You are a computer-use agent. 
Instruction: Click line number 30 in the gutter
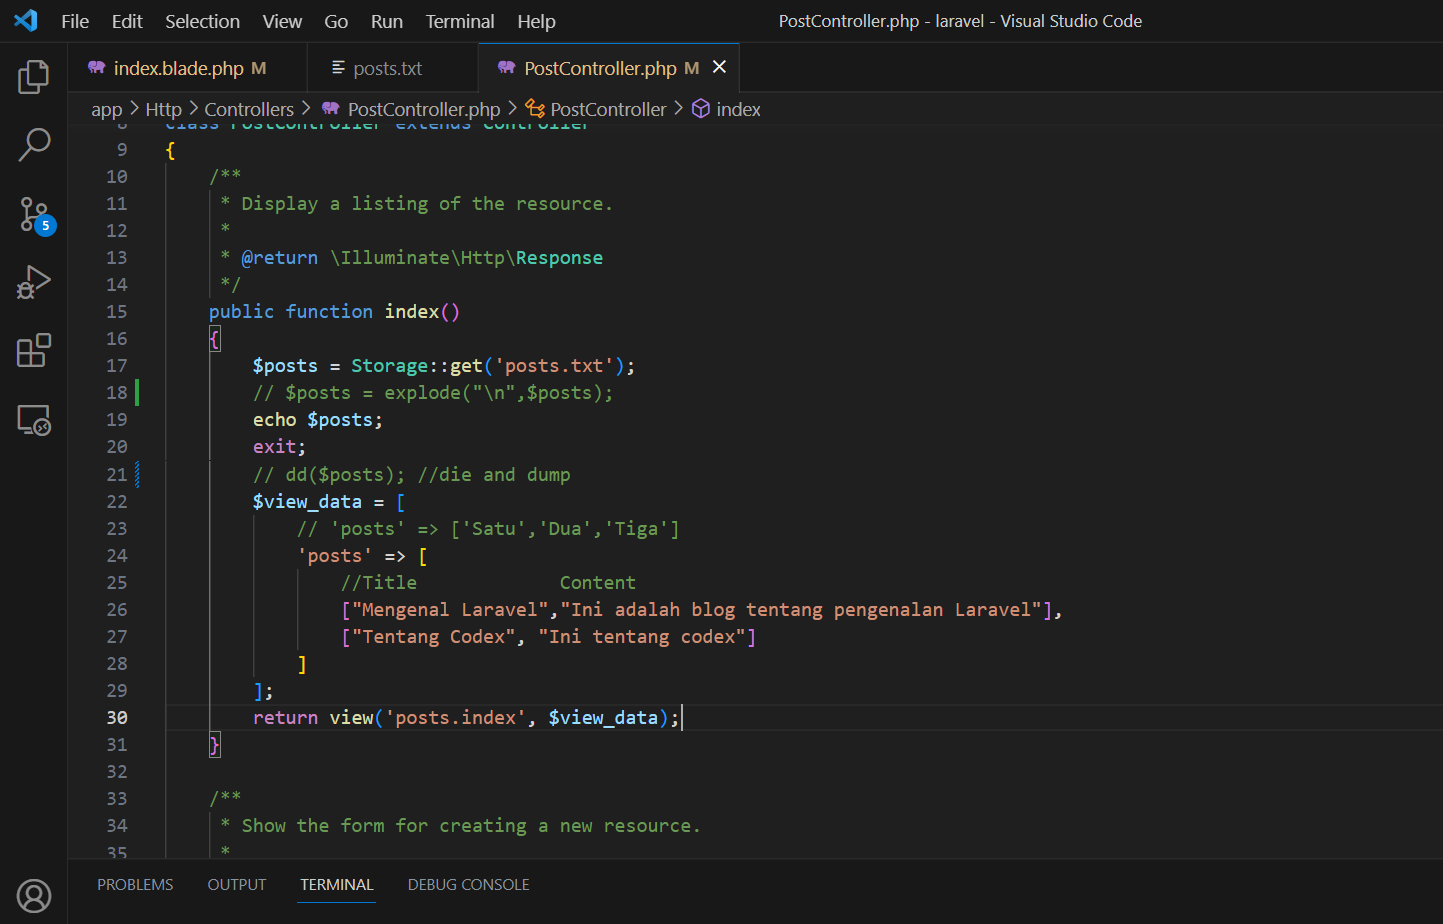[117, 718]
